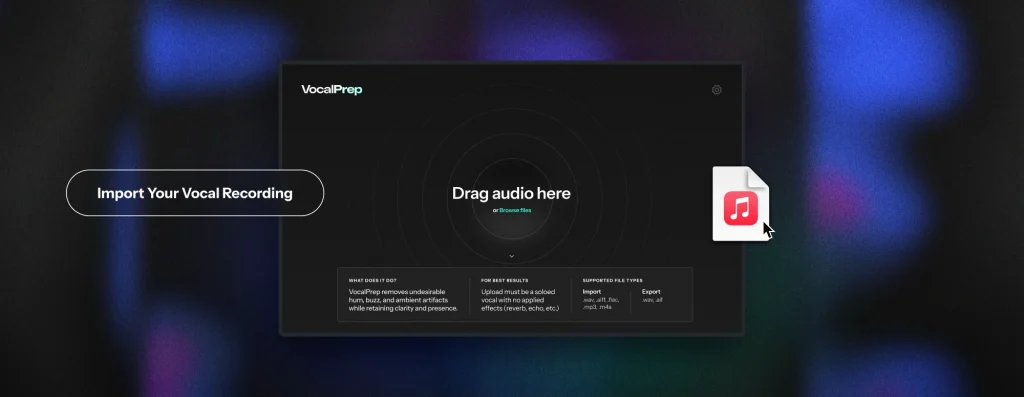The image size is (1024, 397).
Task: Click the Import file types label
Action: tap(592, 292)
